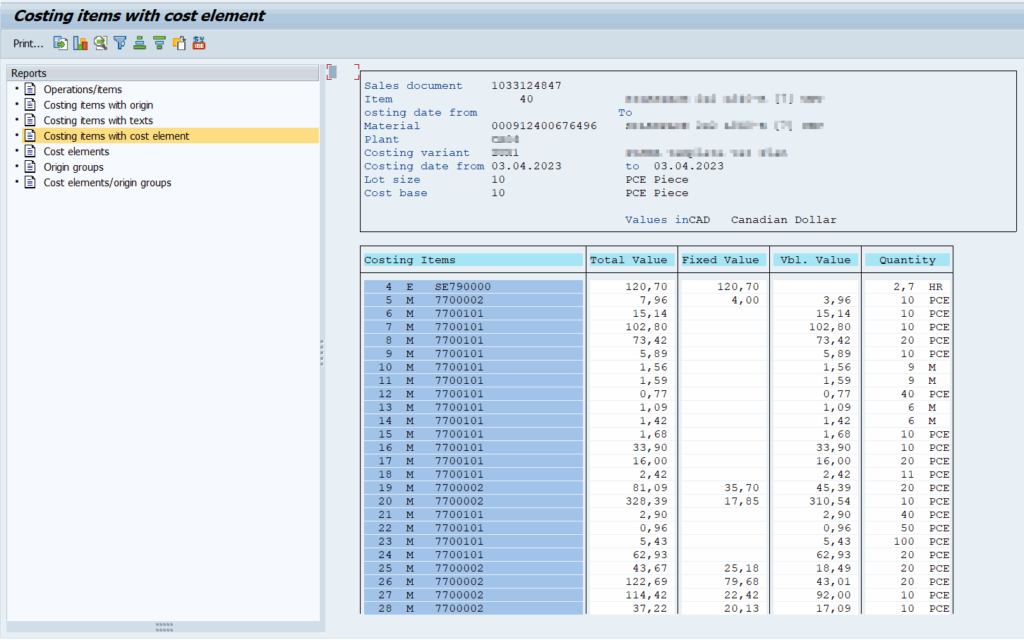Click total value 114,42 in row 27

coord(647,595)
